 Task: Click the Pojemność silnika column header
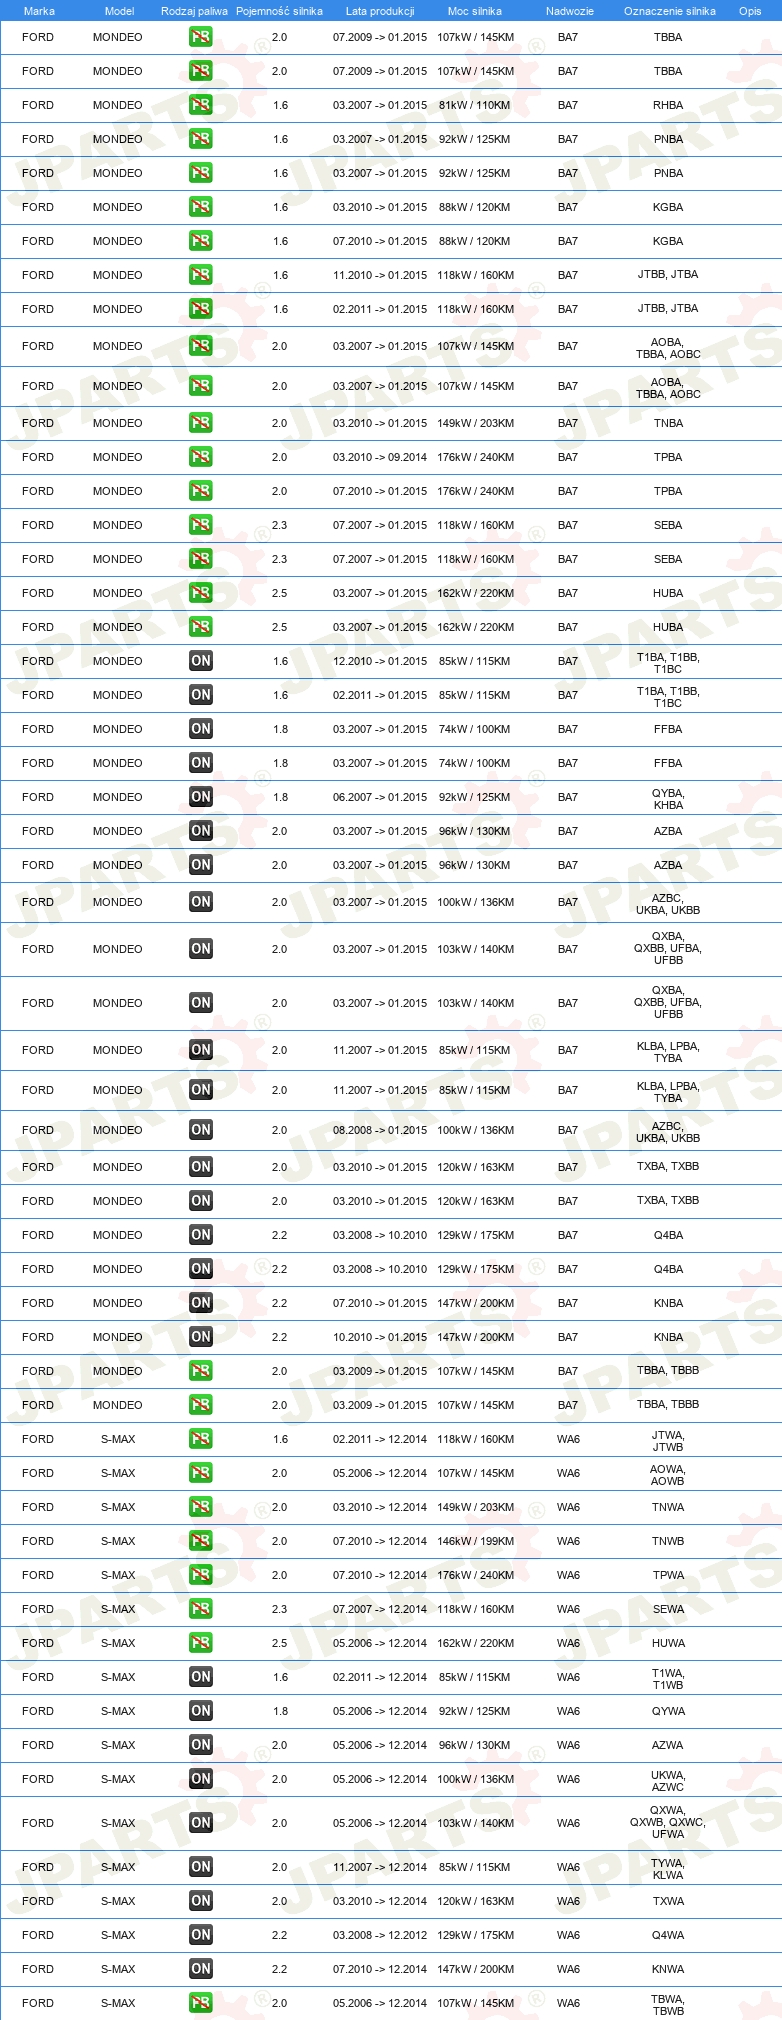tap(279, 11)
